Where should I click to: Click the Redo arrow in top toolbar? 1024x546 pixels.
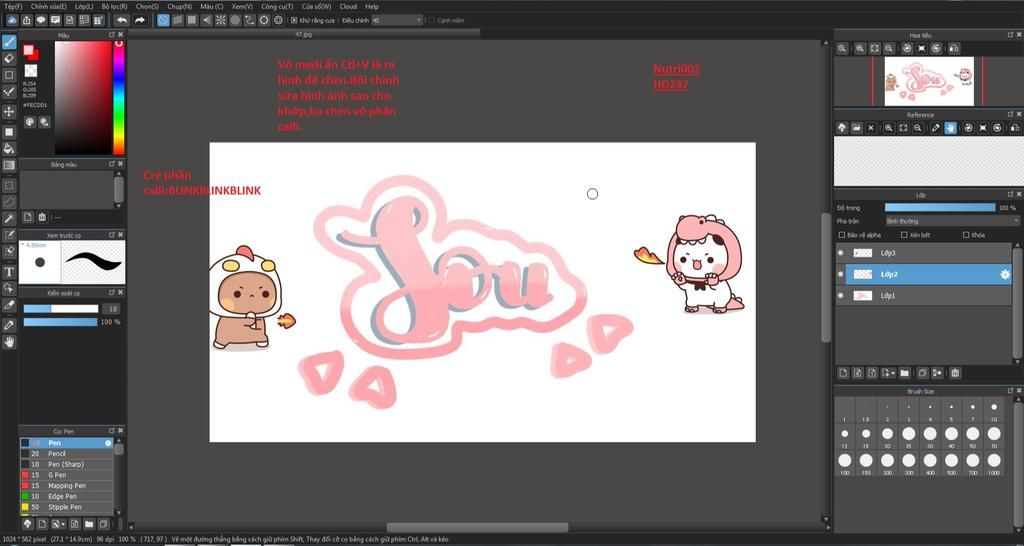[x=139, y=20]
